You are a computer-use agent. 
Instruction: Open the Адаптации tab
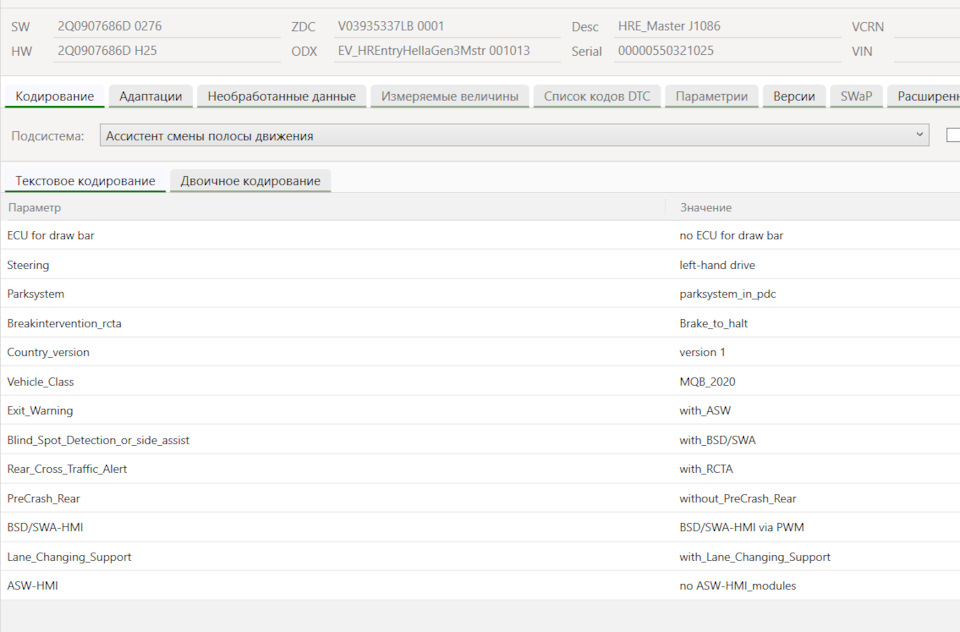[x=151, y=96]
